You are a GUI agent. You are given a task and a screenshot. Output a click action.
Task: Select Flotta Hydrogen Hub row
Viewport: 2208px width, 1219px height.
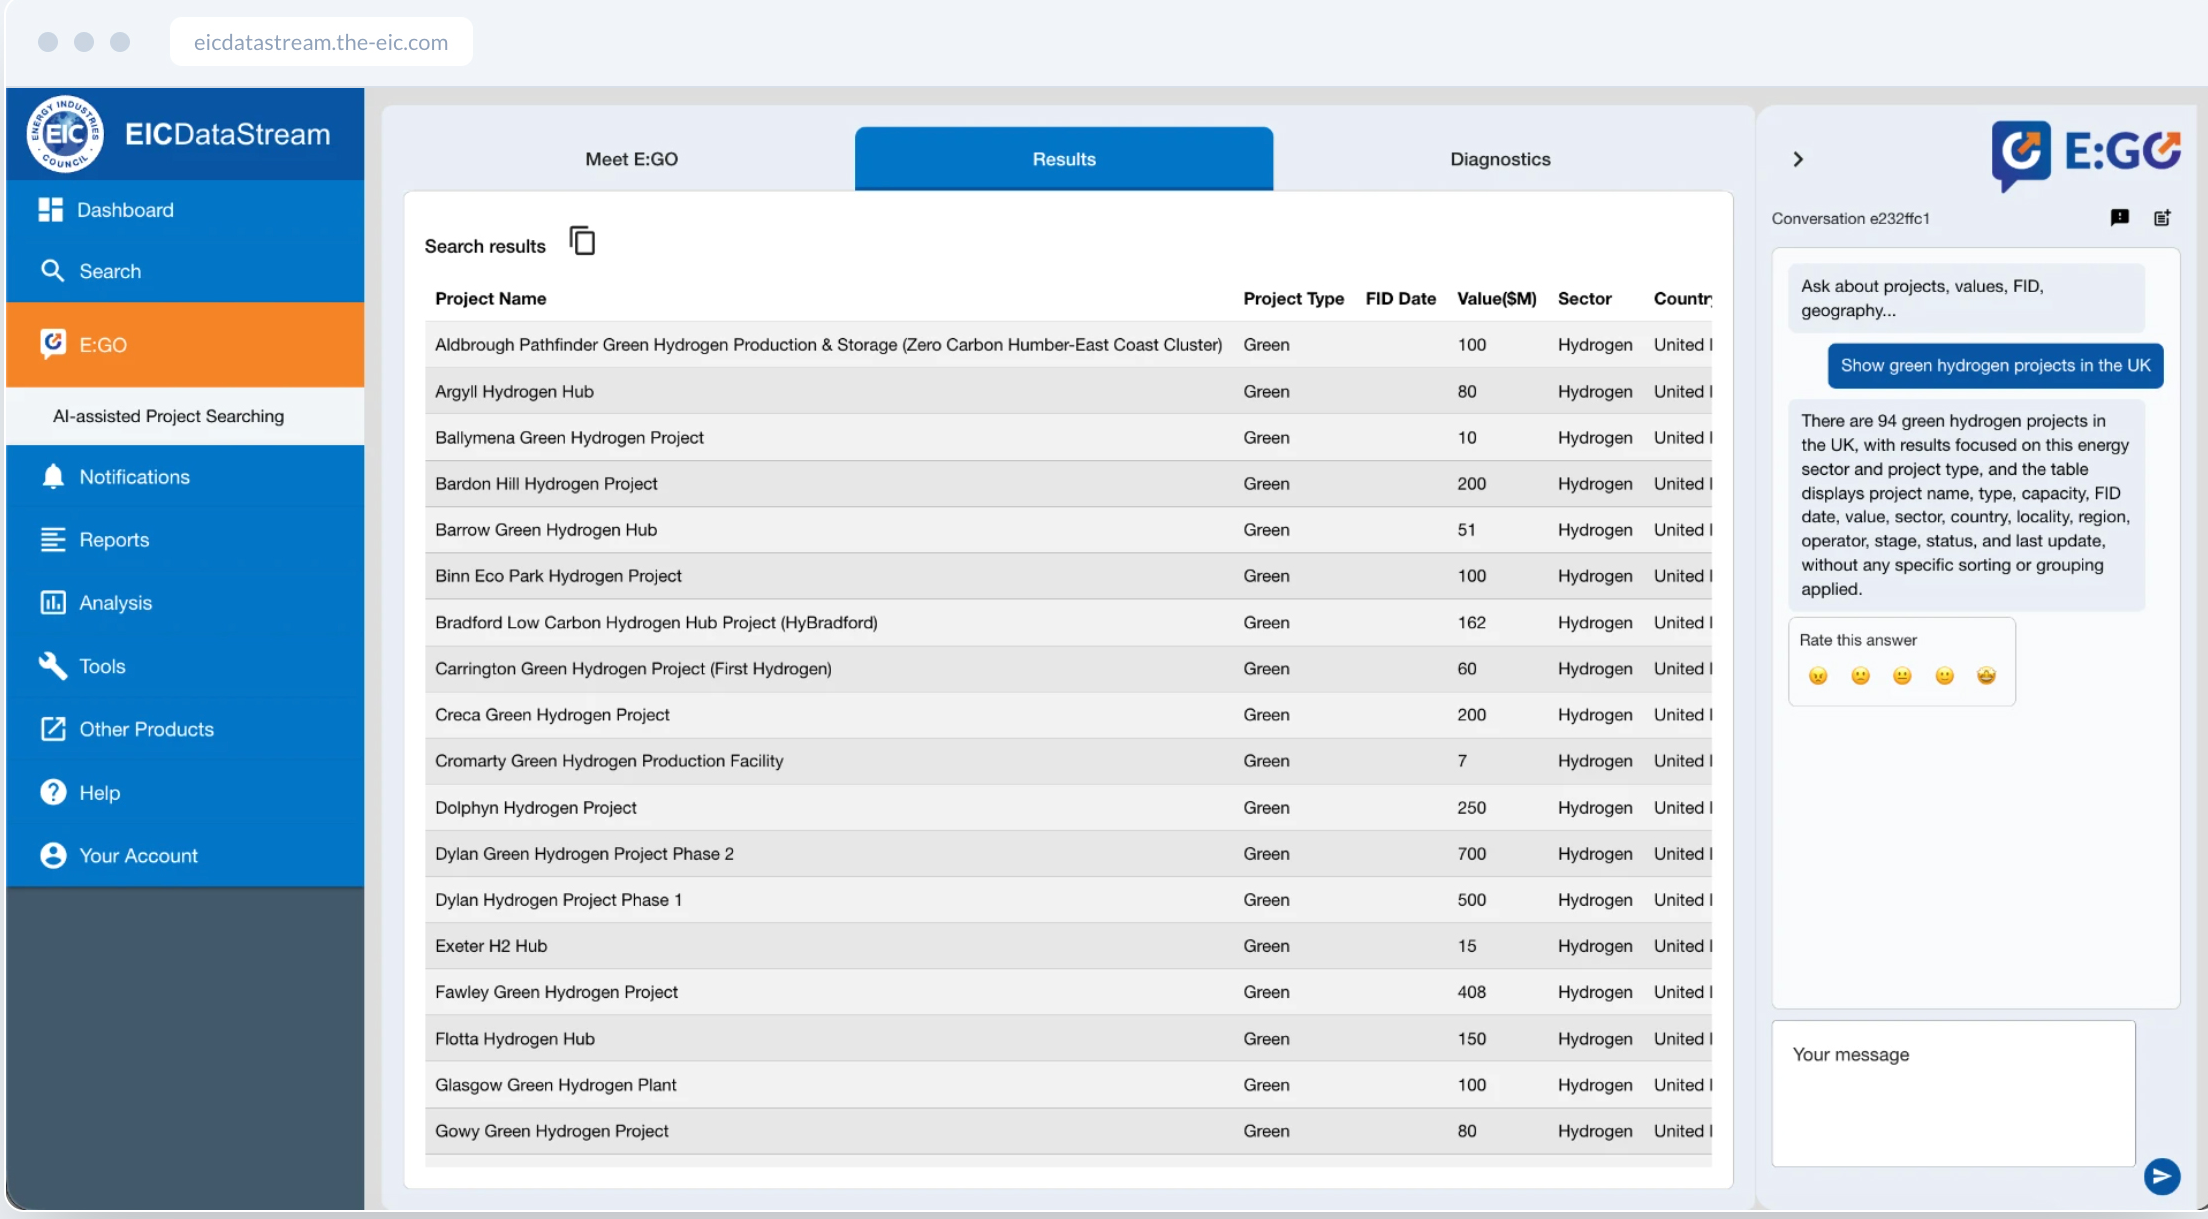tap(1068, 1038)
